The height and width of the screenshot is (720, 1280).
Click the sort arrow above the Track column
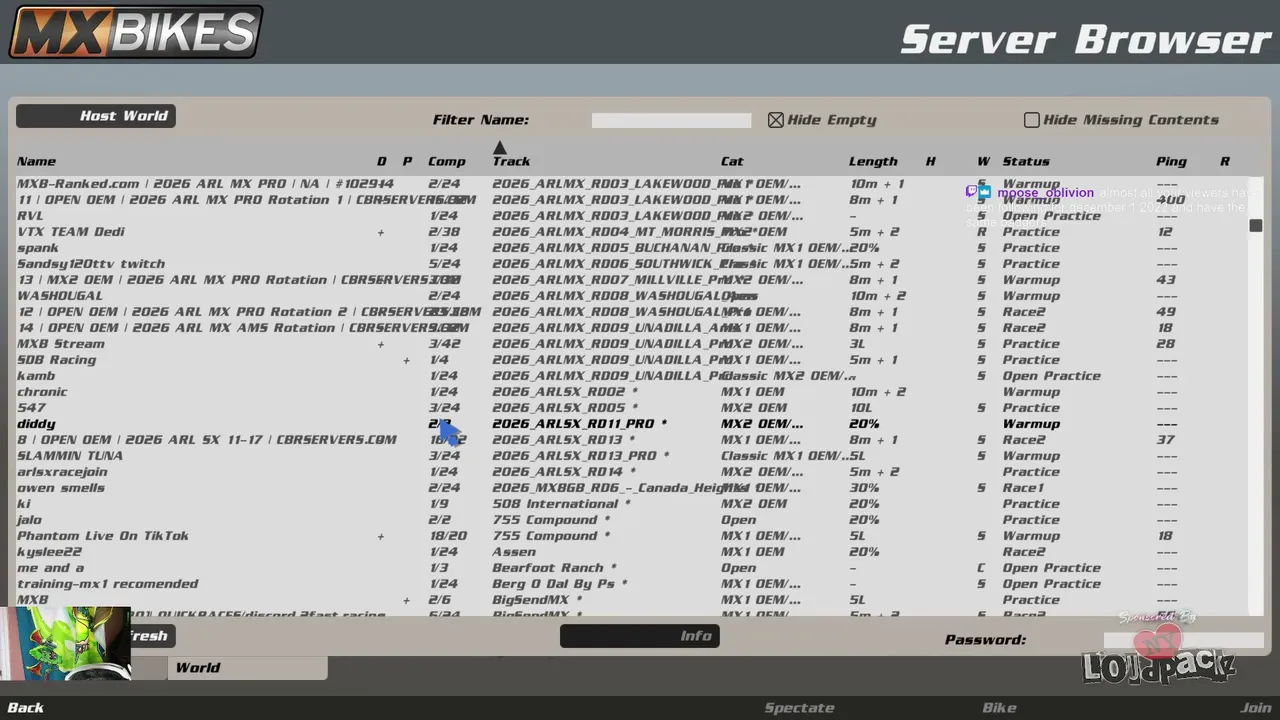[x=500, y=148]
